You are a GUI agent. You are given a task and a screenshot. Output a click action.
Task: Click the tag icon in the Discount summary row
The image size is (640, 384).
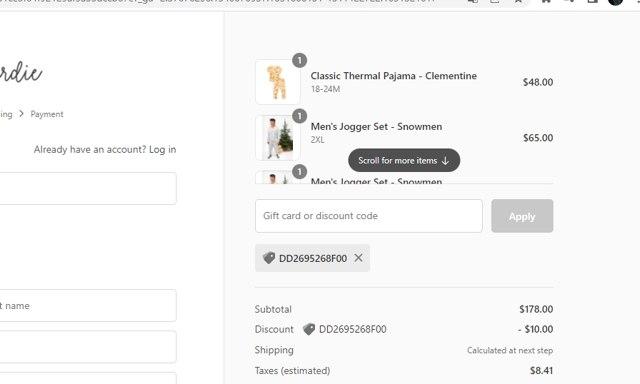click(x=309, y=329)
